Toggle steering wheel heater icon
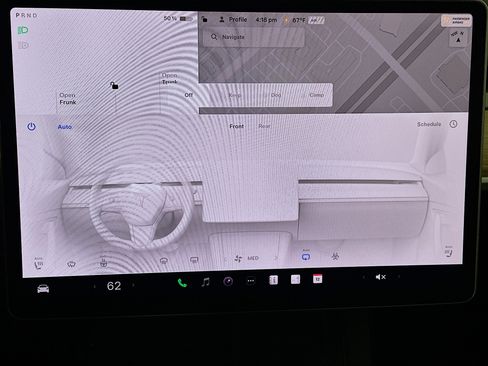 [104, 263]
